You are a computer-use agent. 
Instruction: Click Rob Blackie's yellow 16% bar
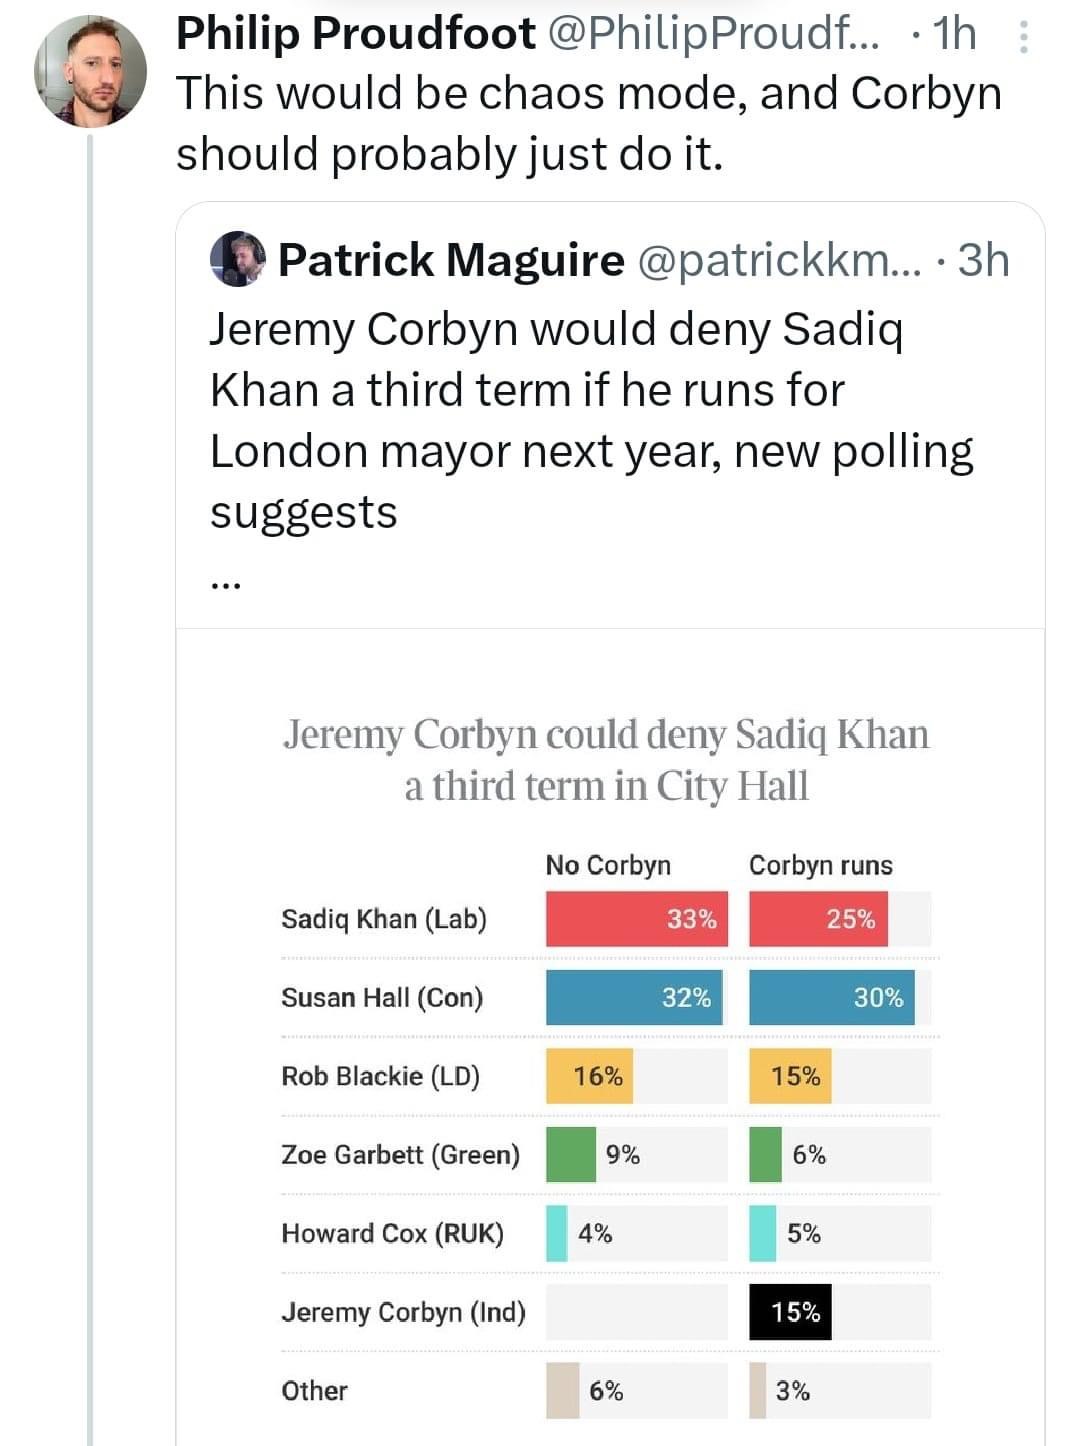[589, 1076]
